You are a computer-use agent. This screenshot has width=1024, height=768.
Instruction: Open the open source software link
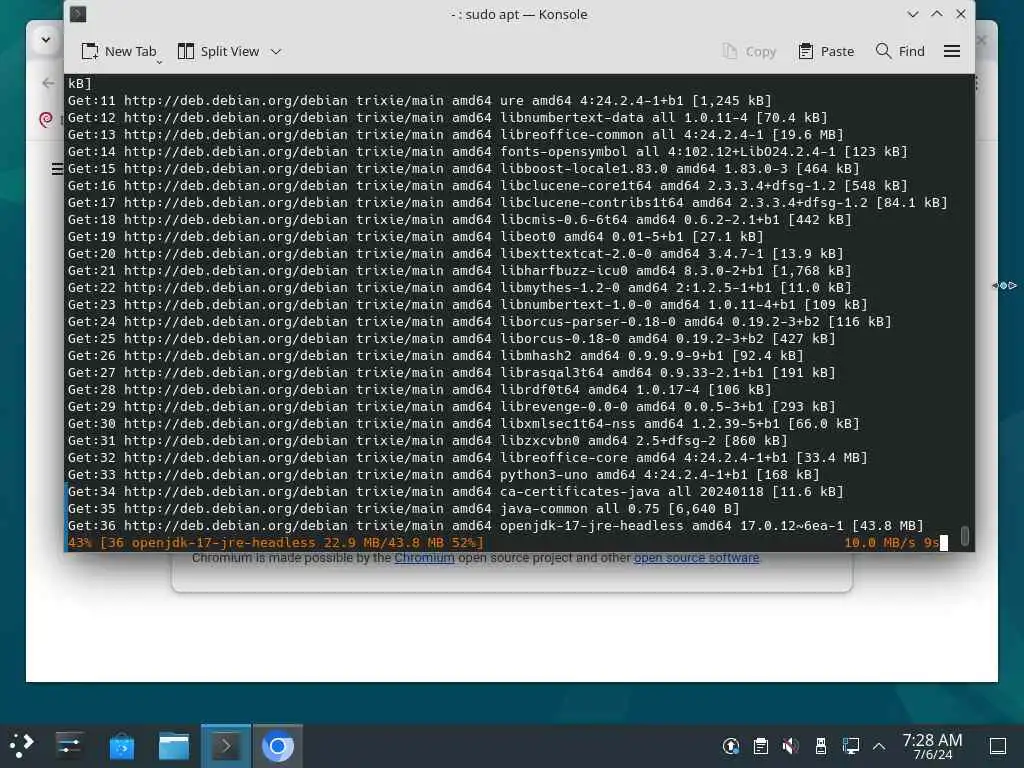pyautogui.click(x=696, y=558)
